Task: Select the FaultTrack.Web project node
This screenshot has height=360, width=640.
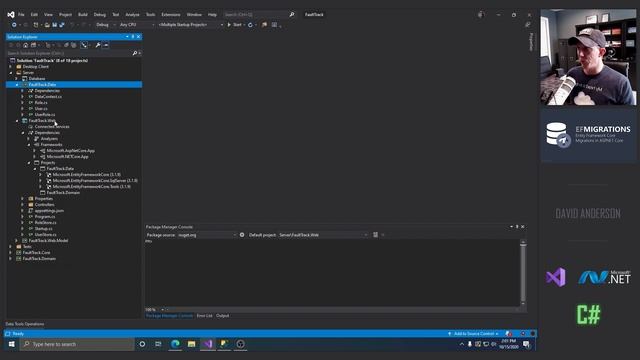Action: 42,121
